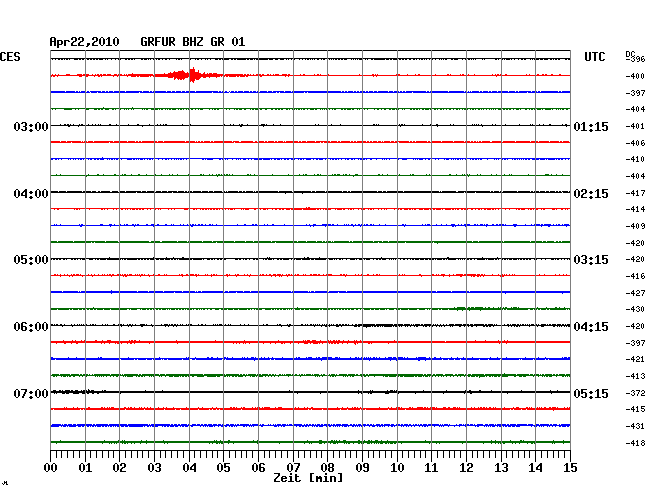650x494 pixels.
Task: Click minute tick label 10 on bottom axis
Action: [397, 468]
